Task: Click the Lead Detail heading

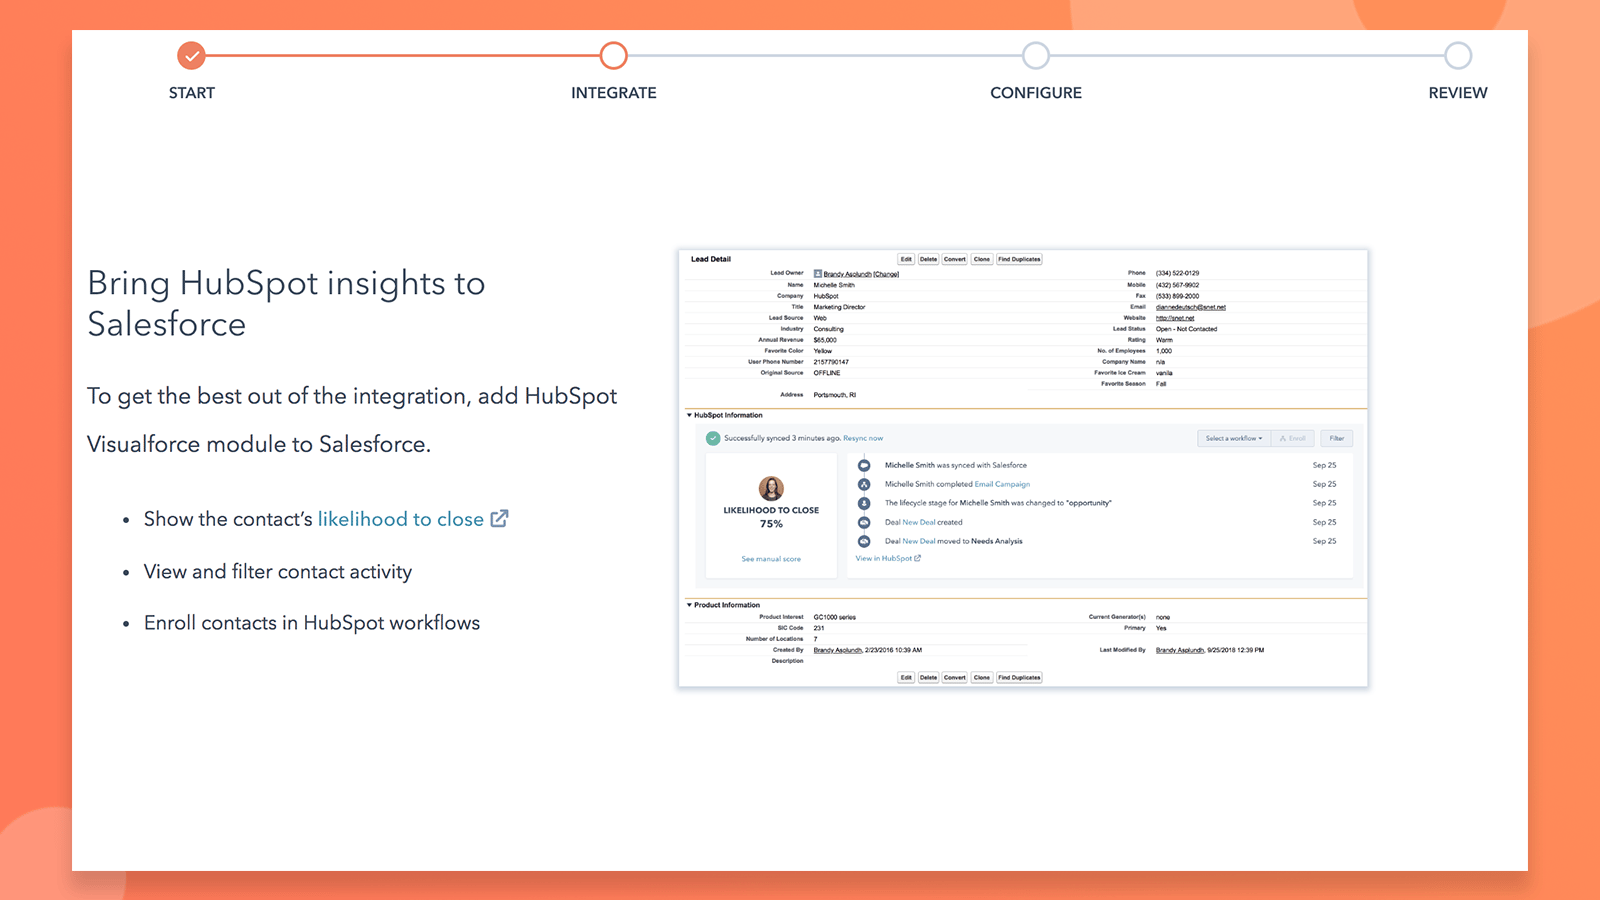Action: coord(711,259)
